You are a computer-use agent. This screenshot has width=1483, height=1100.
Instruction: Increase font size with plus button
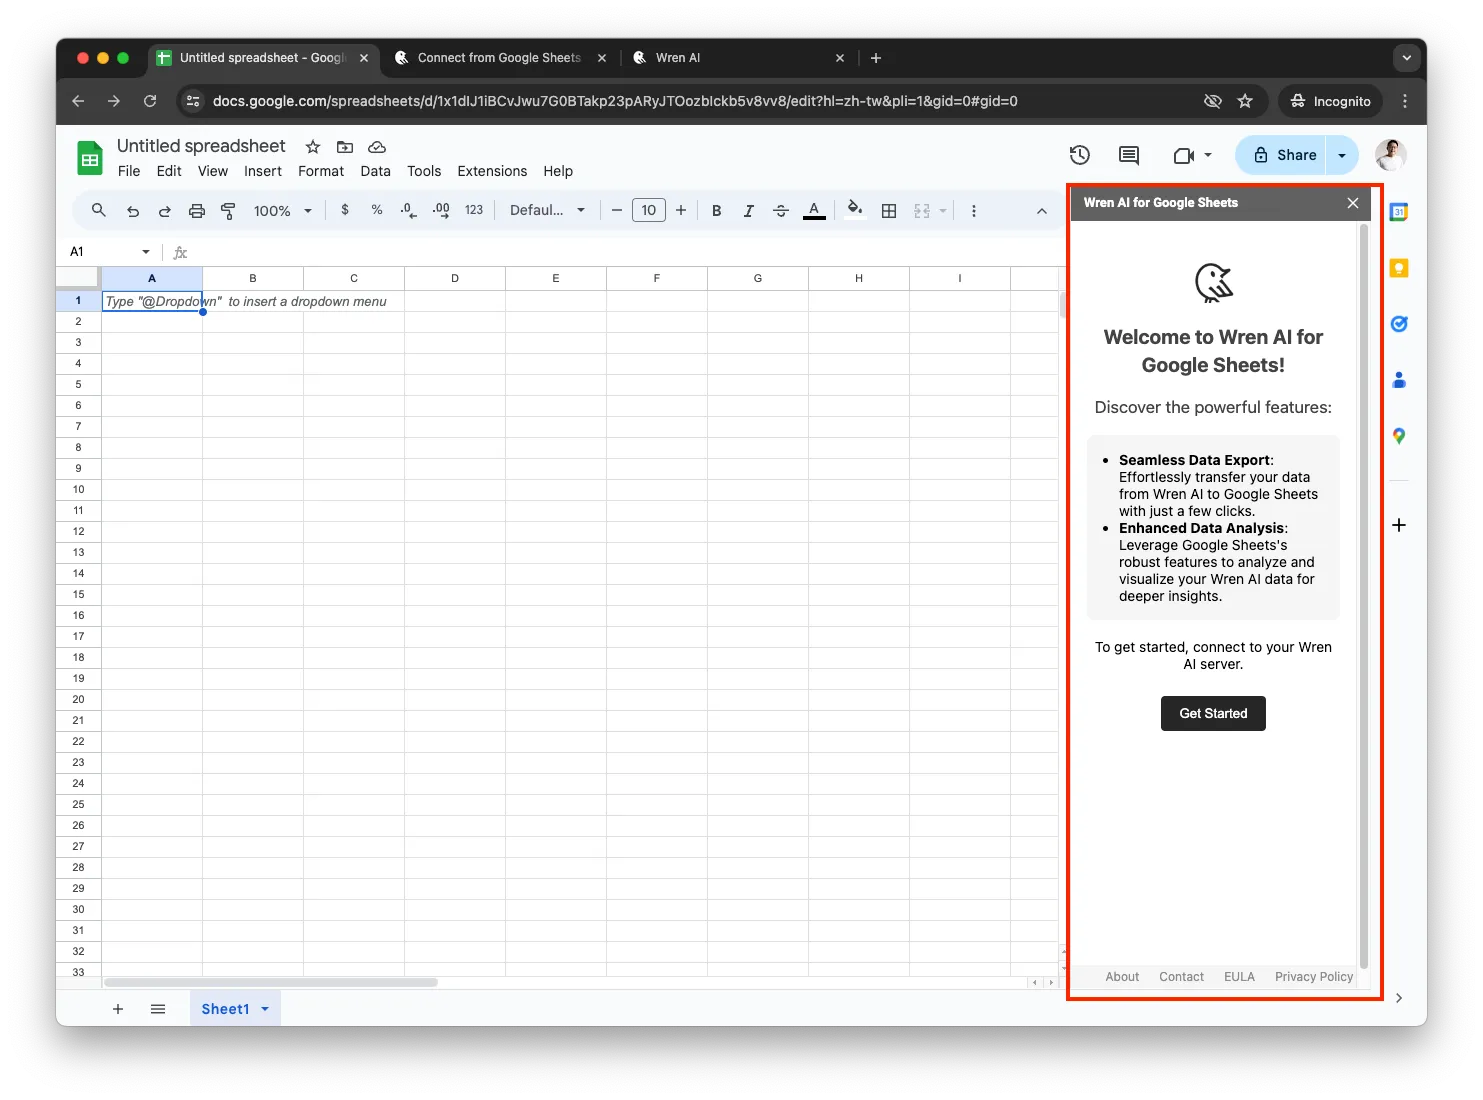681,210
